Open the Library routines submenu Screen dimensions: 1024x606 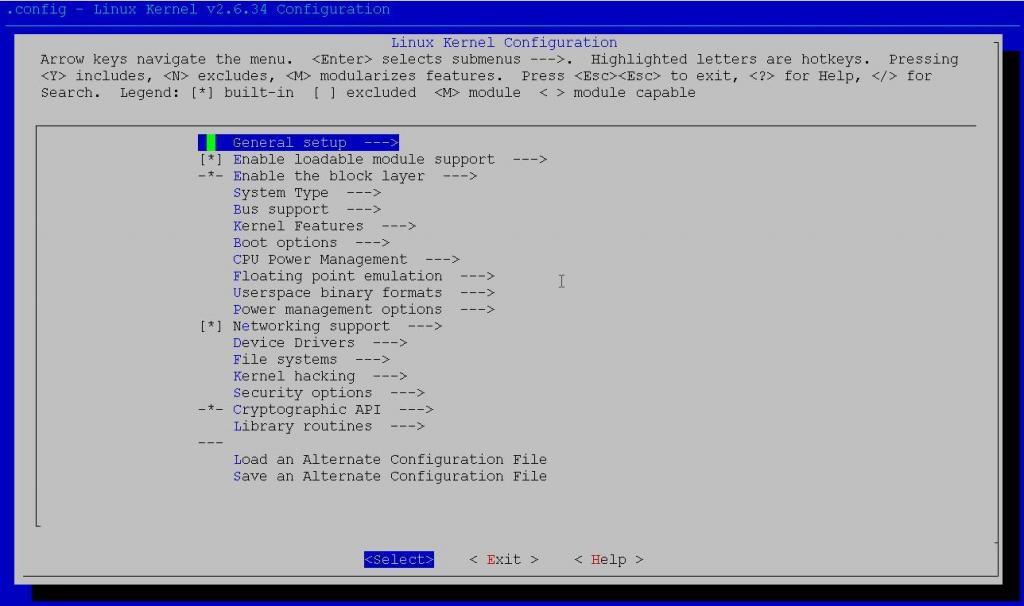(328, 426)
